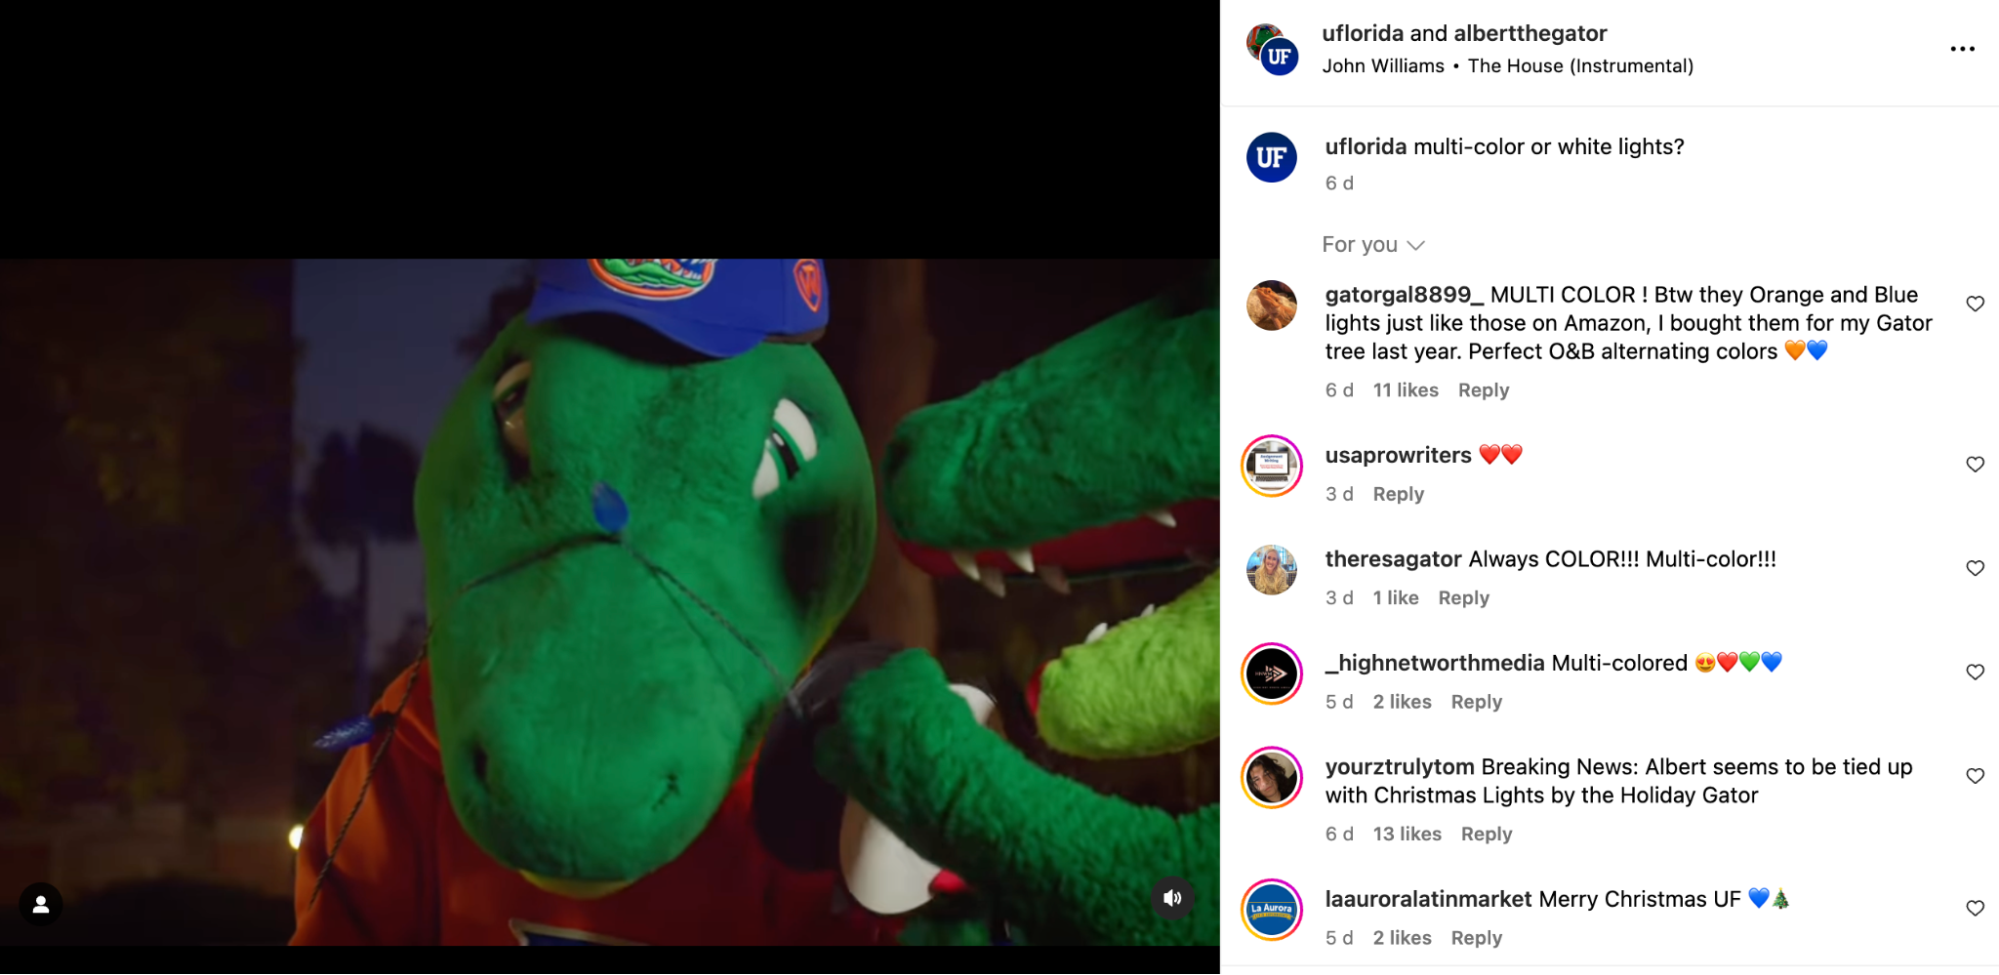The image size is (1999, 975).
Task: View 1 like on theresagator comment
Action: click(x=1395, y=598)
